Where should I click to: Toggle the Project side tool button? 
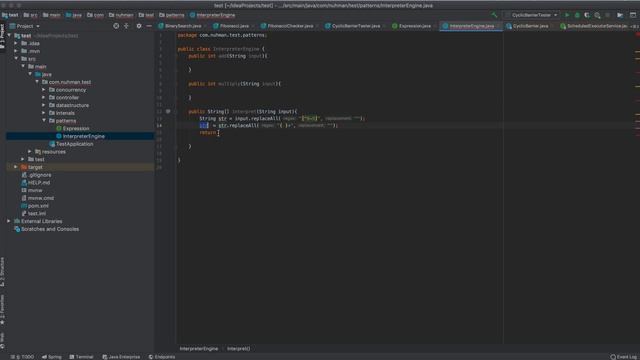click(2, 37)
